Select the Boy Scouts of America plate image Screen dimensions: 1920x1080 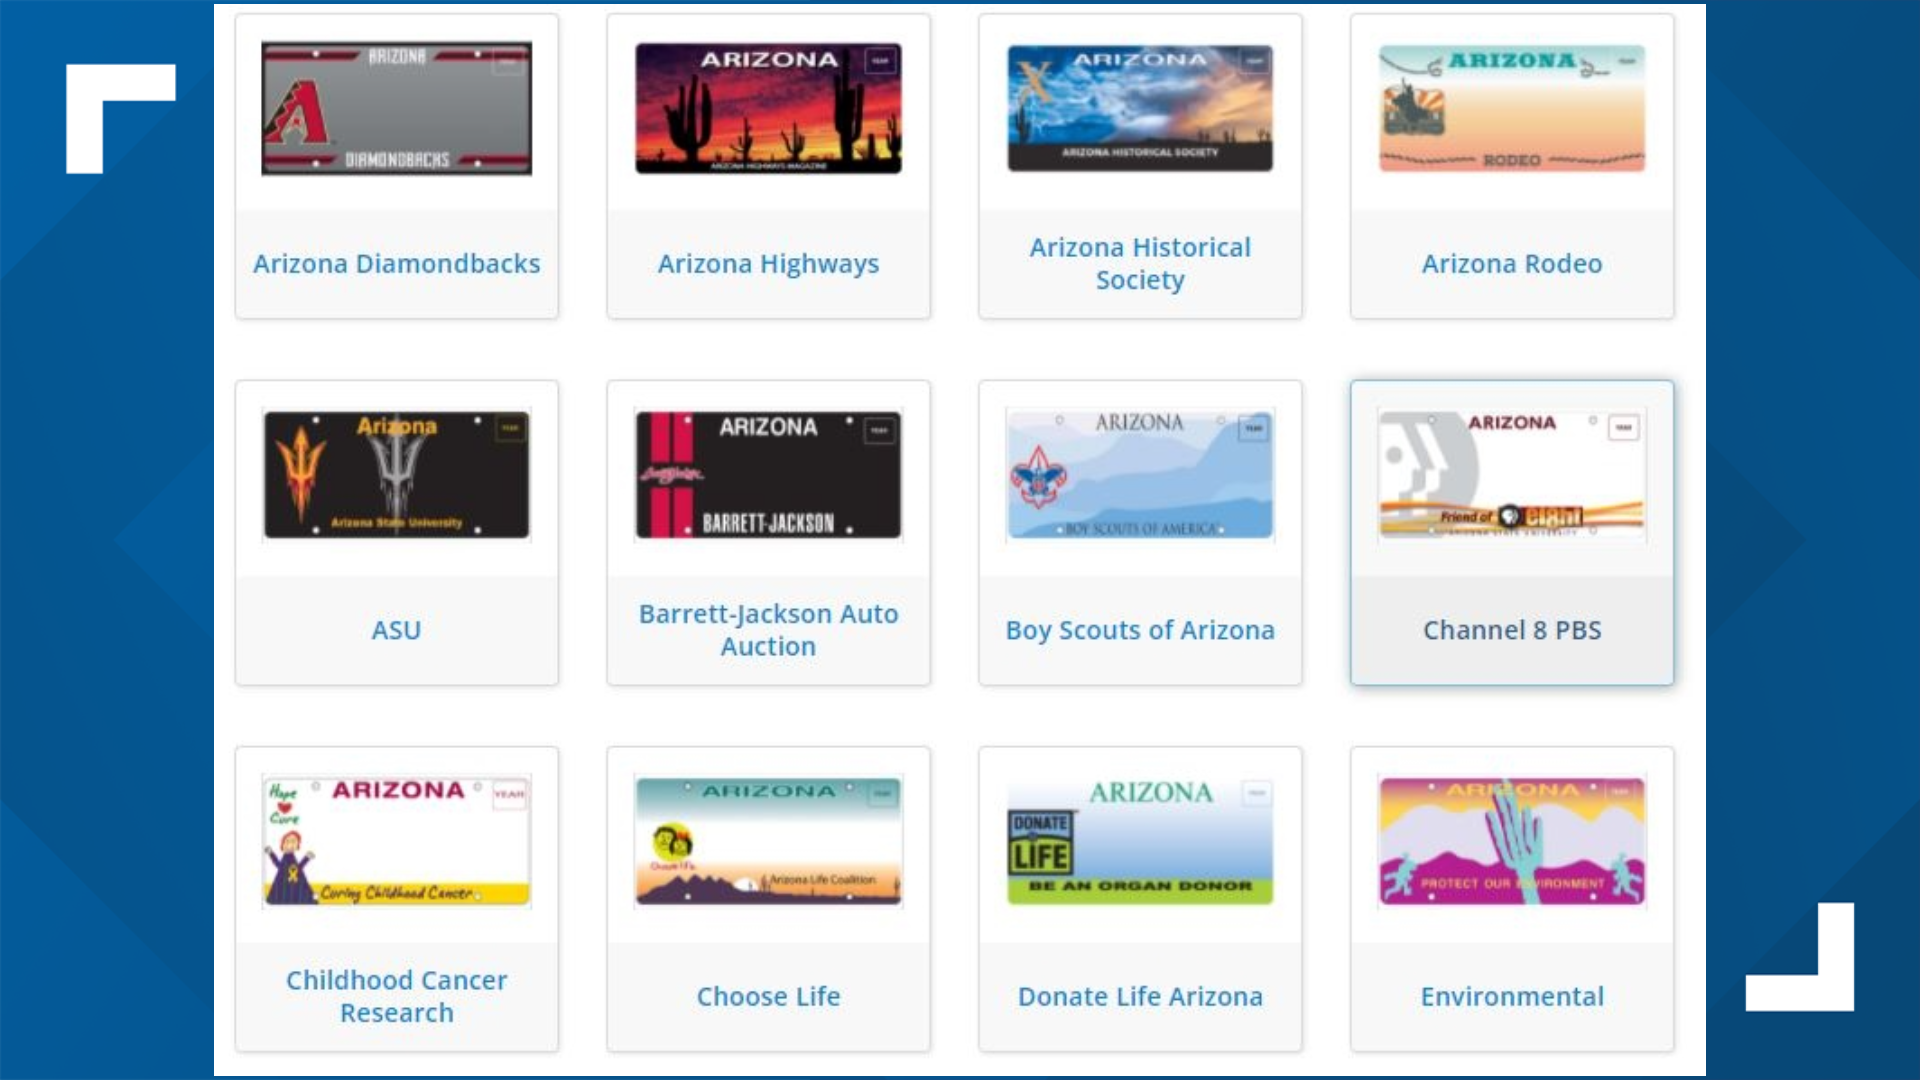click(1140, 474)
